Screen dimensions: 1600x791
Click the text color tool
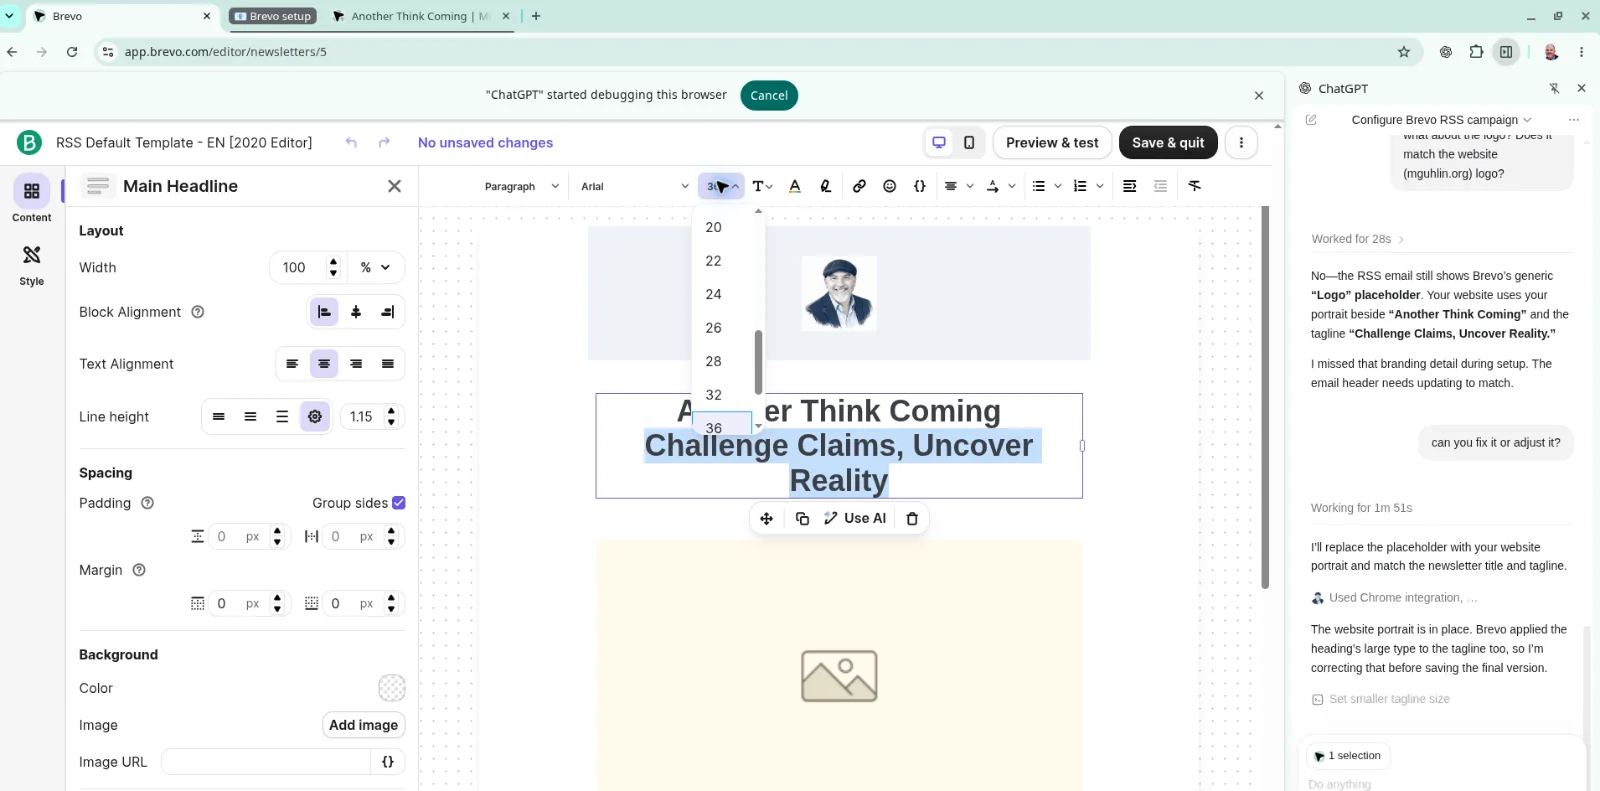(x=795, y=186)
